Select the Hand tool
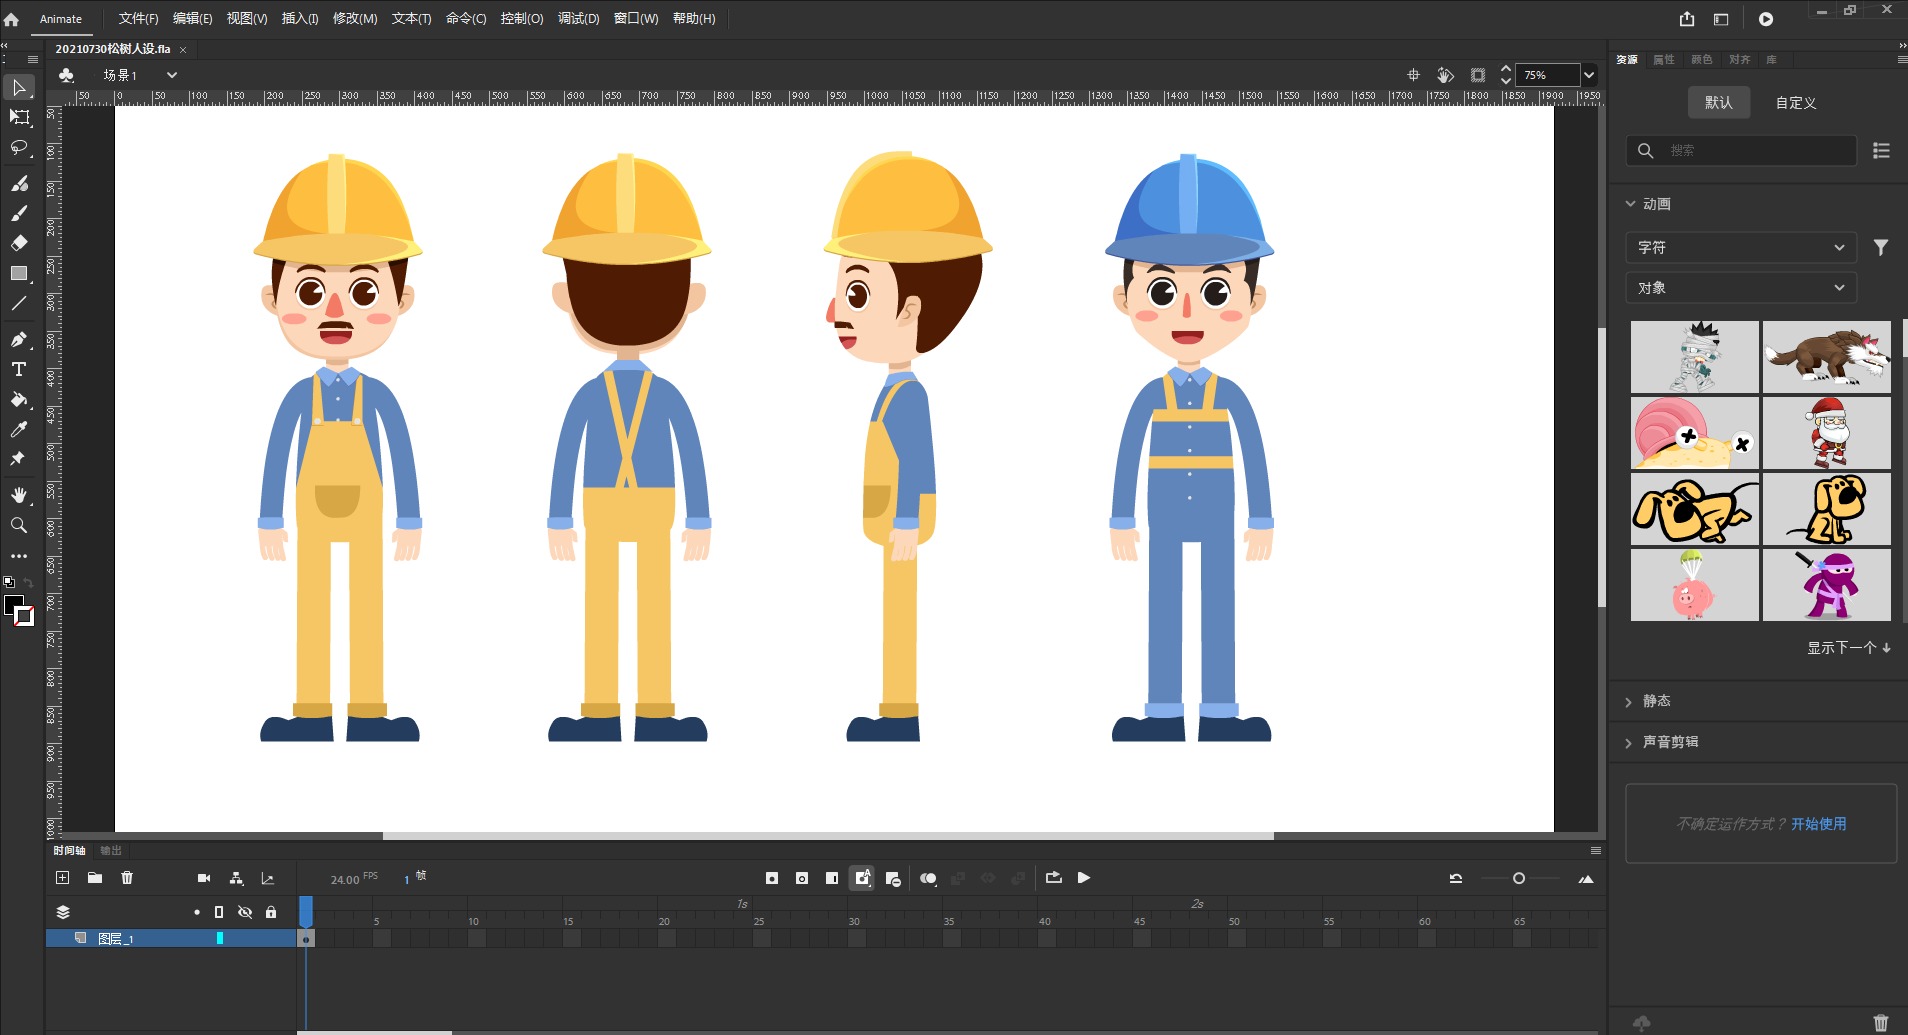 [x=19, y=495]
